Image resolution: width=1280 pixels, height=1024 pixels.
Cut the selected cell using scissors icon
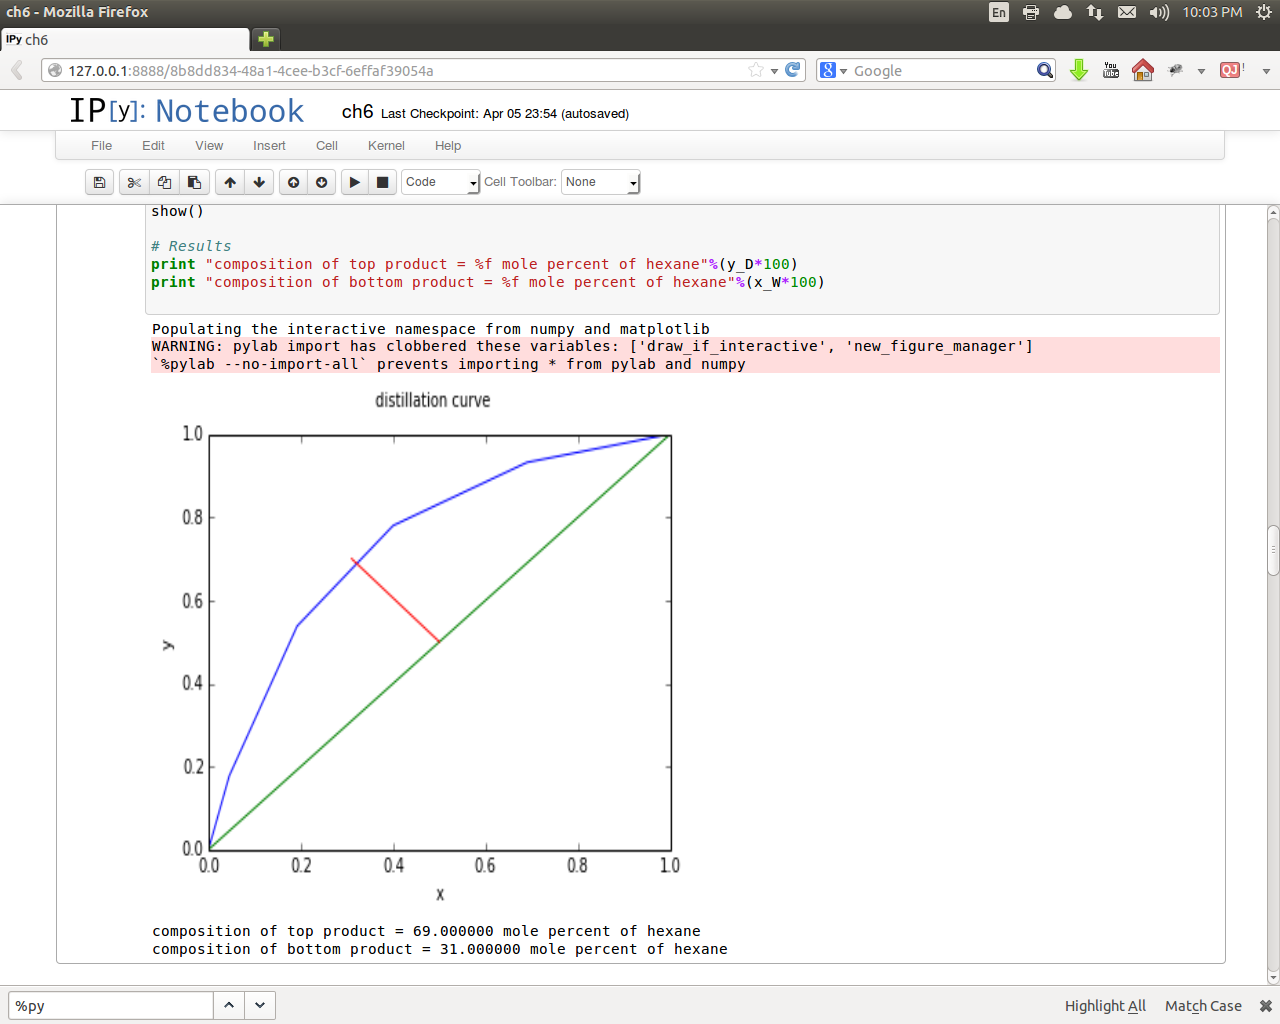click(134, 182)
